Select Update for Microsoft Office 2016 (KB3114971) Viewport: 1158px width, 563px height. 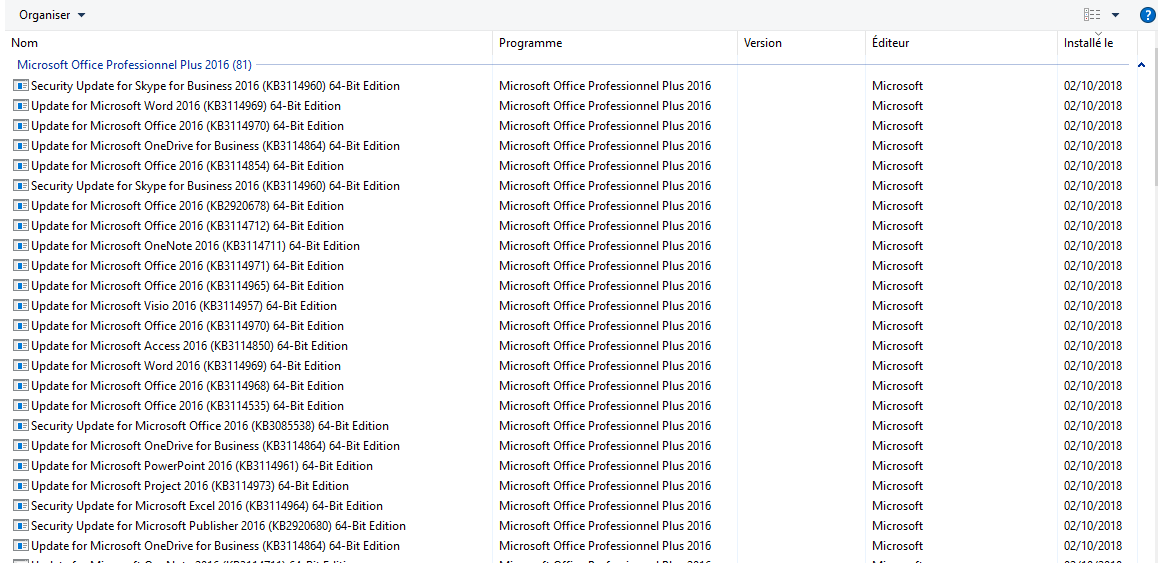188,265
